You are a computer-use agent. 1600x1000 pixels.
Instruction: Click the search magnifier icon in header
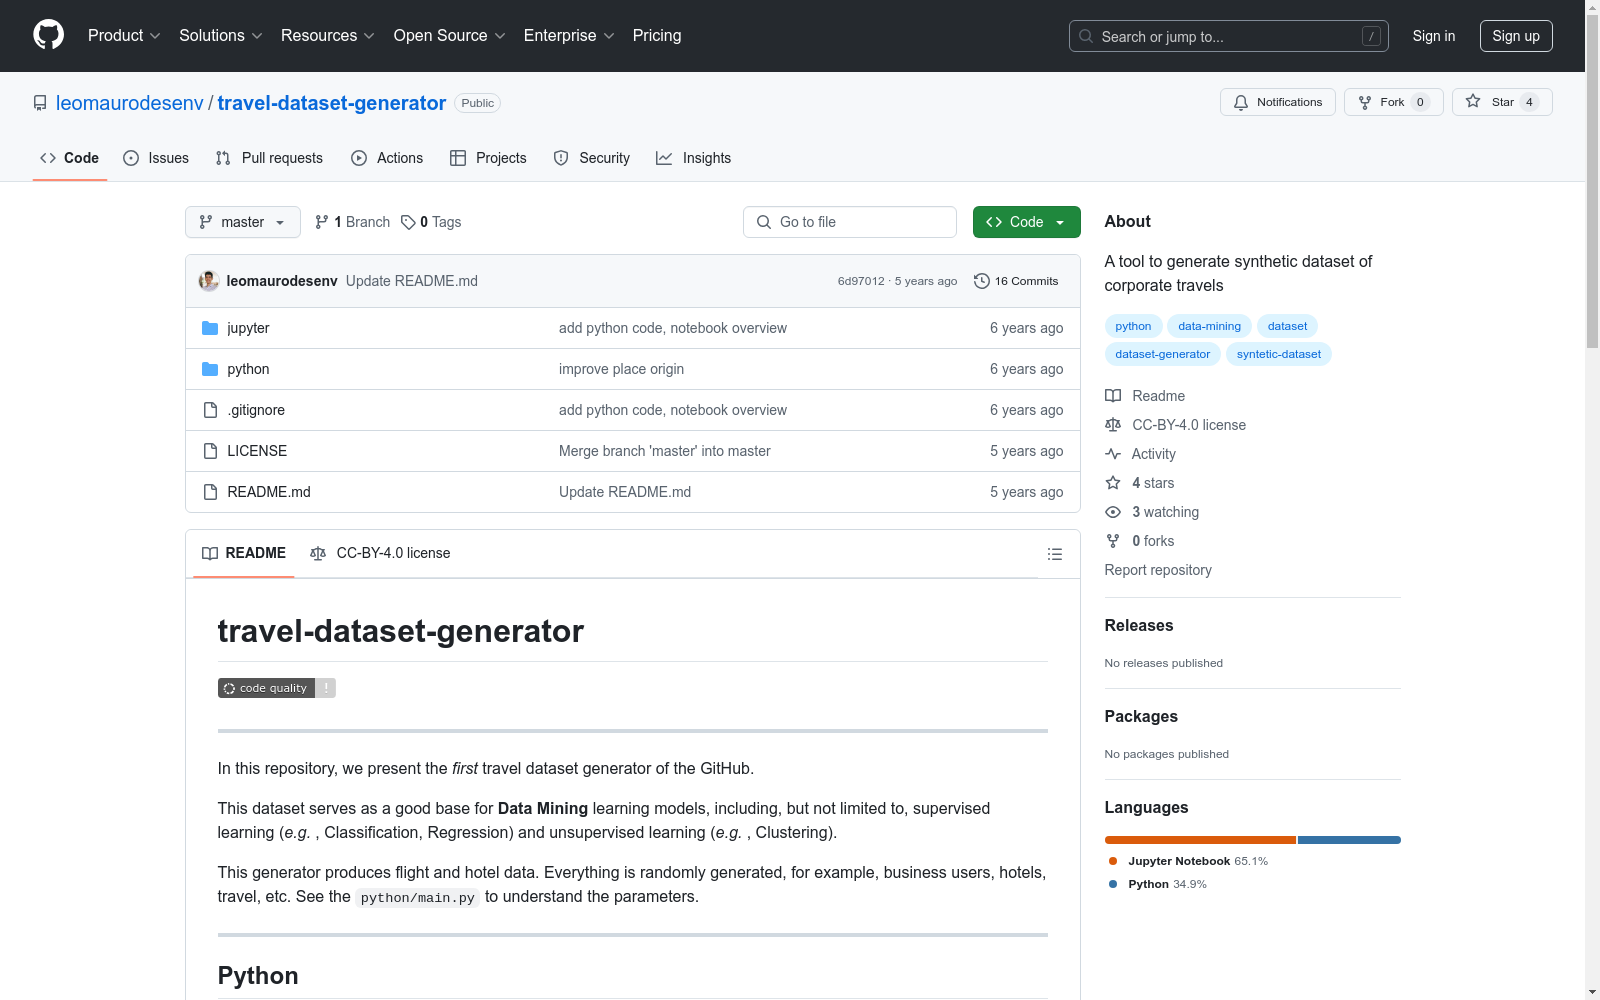[1086, 36]
